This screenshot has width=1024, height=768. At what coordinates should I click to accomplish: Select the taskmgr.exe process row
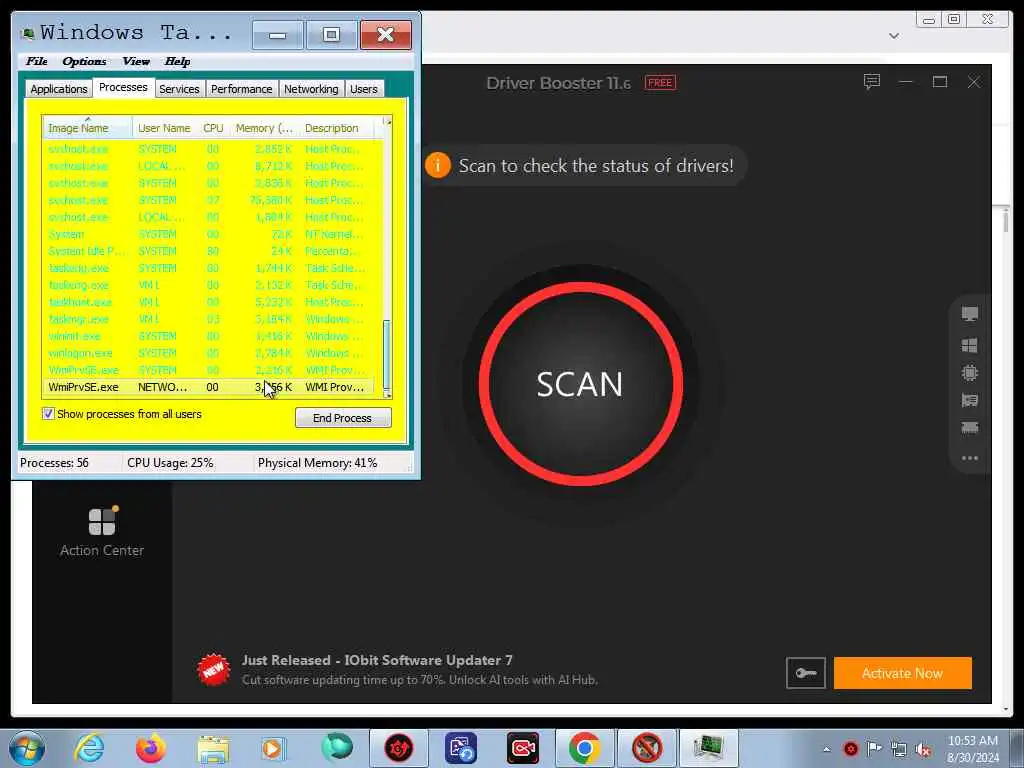tap(208, 319)
